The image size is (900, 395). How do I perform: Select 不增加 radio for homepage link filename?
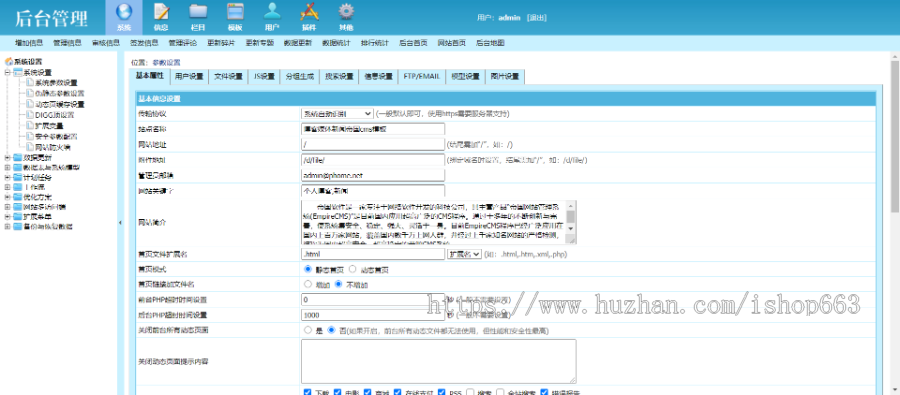point(339,284)
